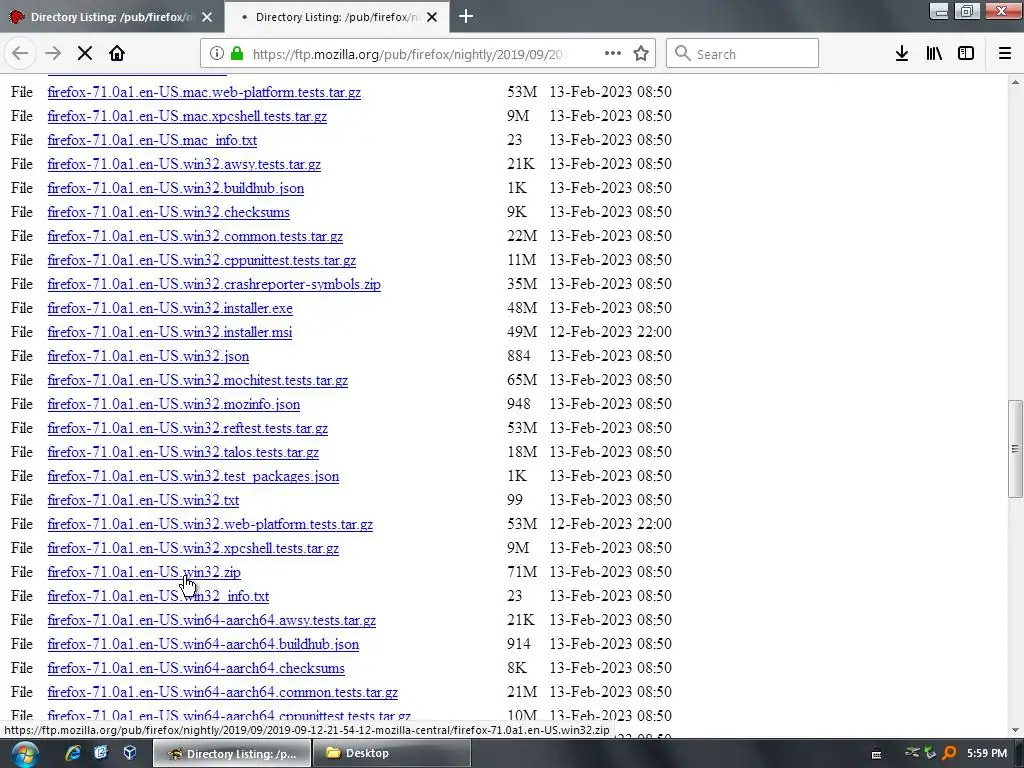Open the VirtualBox cube taskbar icon
1024x768 pixels.
130,753
